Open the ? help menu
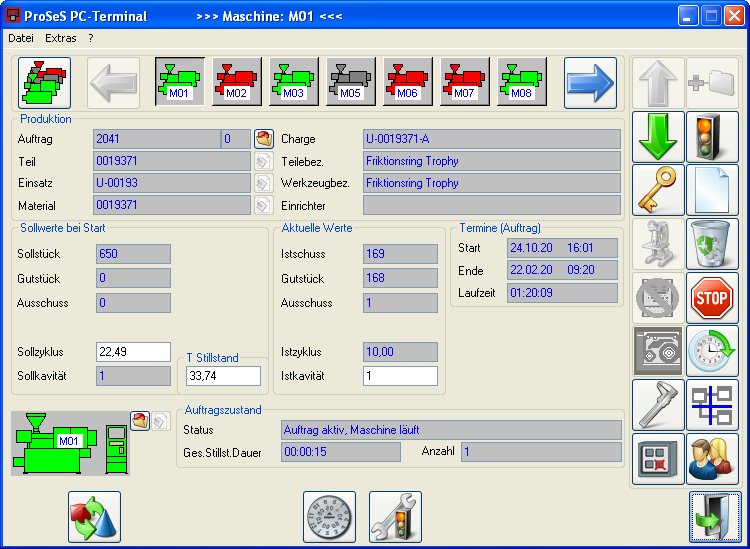 coord(91,38)
